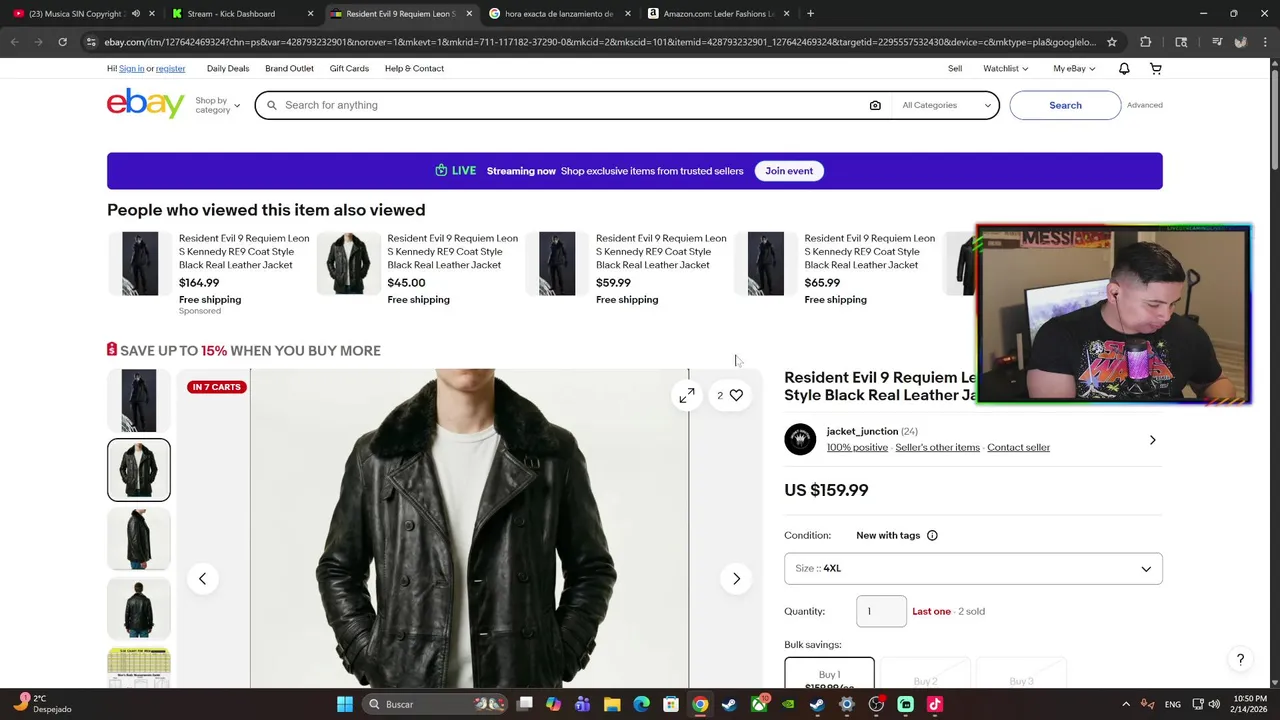
Task: Click the Condition info icon
Action: [932, 536]
